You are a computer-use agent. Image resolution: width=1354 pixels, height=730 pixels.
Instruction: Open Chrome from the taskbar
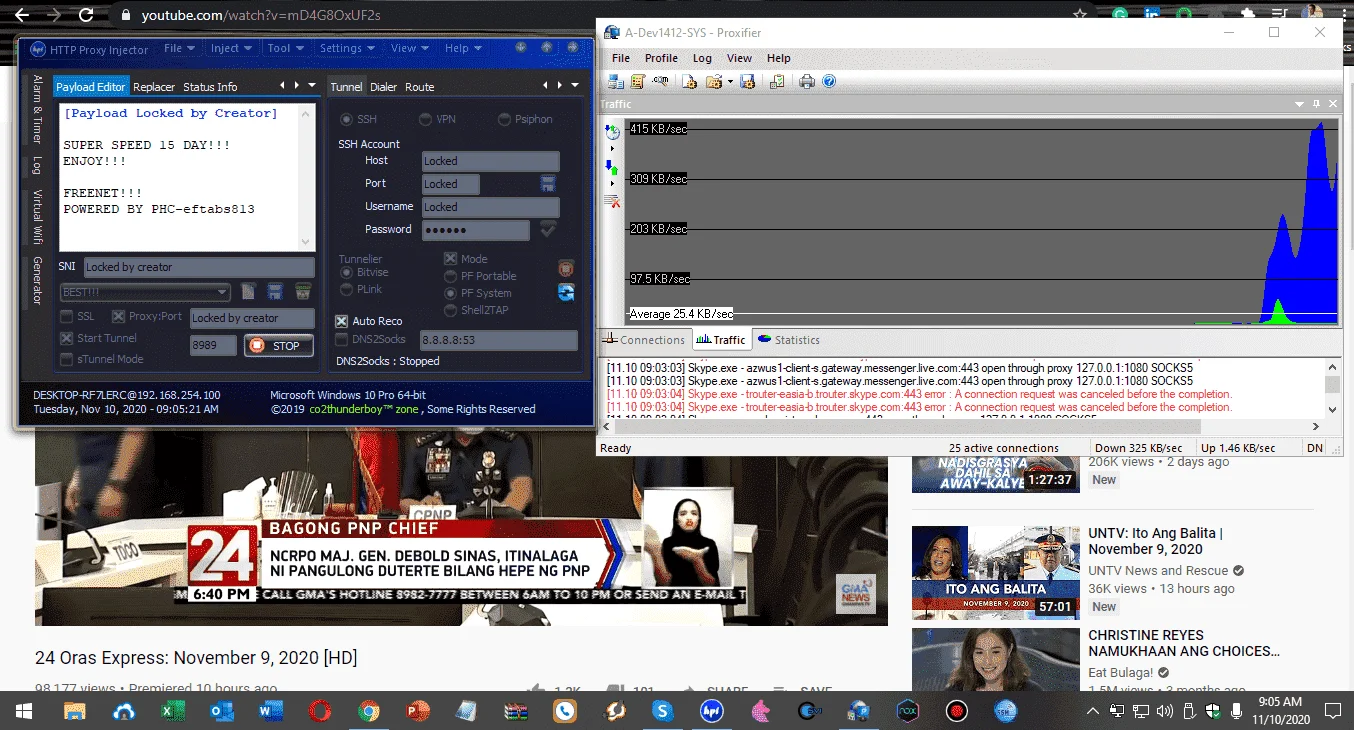click(369, 711)
